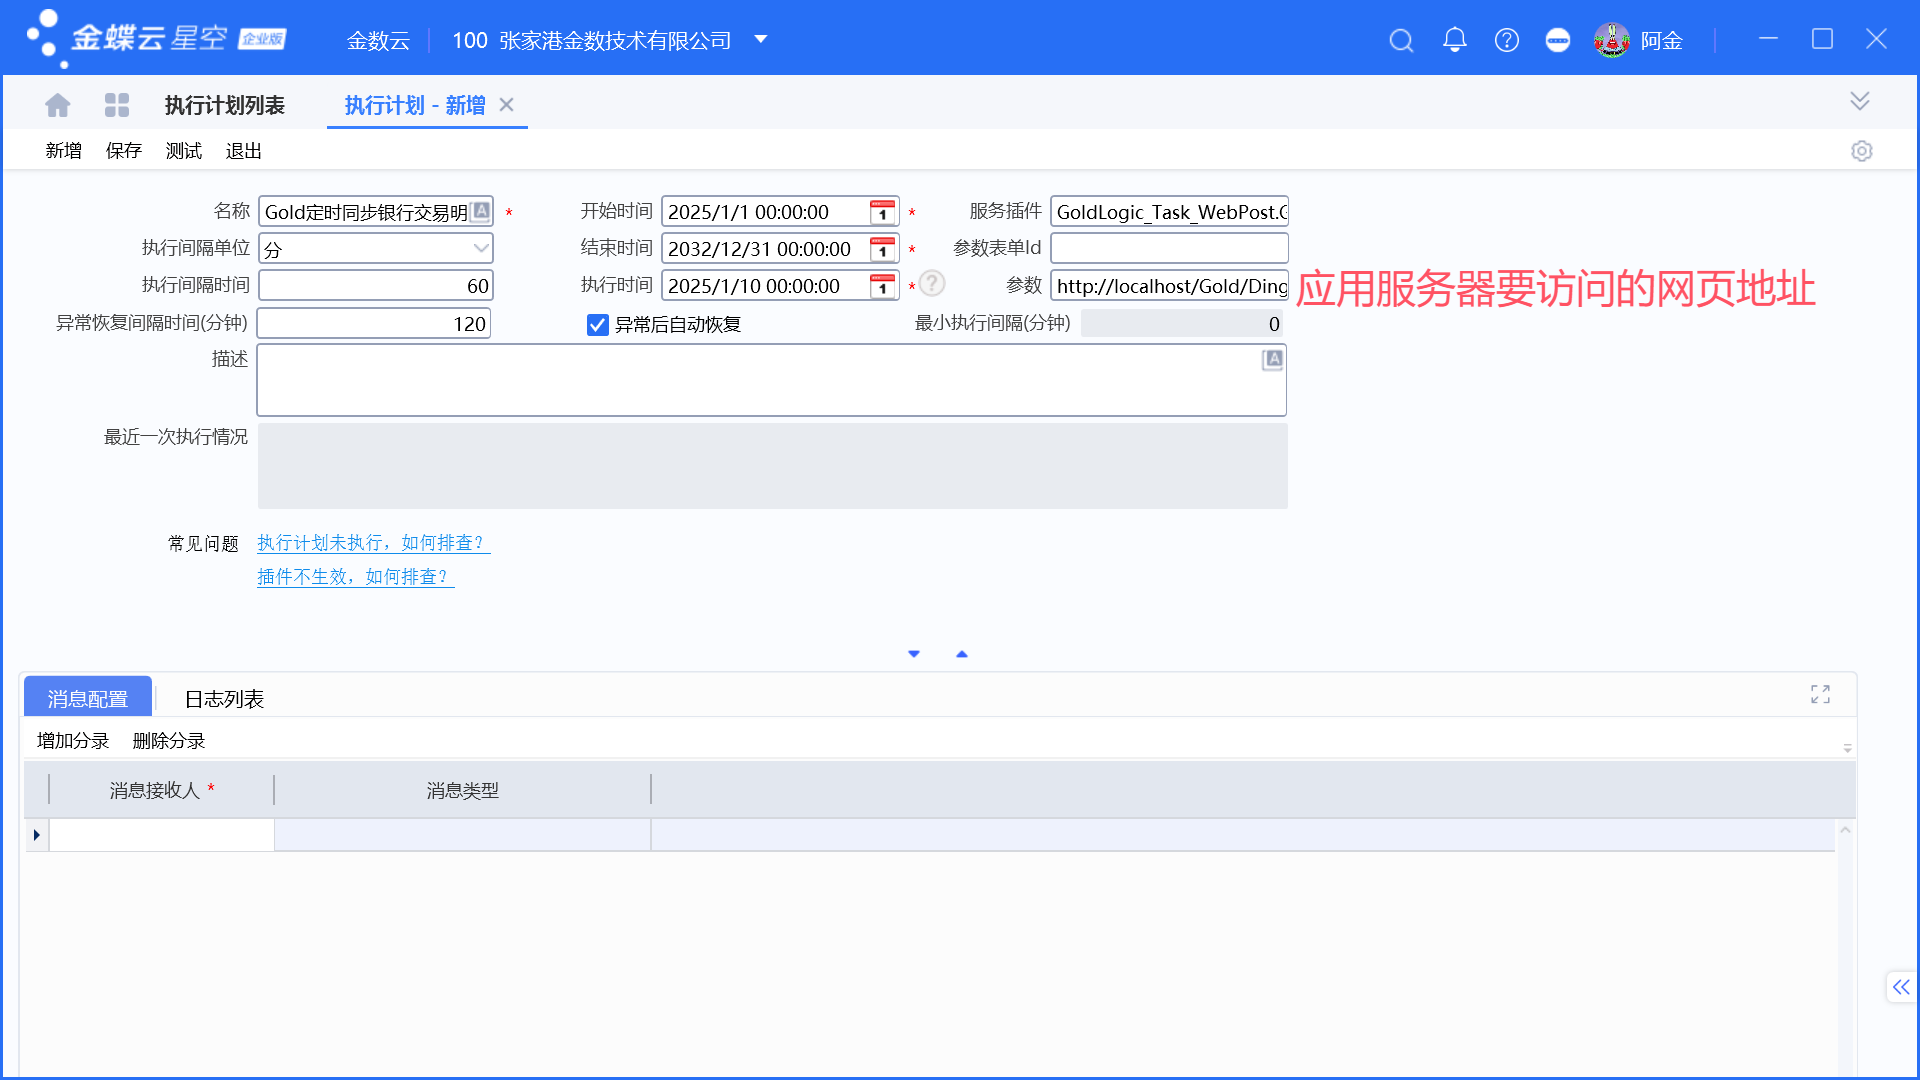Click 金数云 in header
Screen dimensions: 1920x1080
point(378,41)
